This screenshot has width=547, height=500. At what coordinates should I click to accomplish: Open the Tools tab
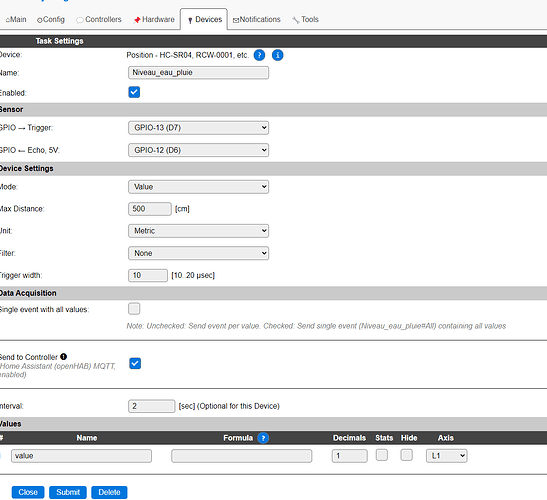click(x=305, y=20)
